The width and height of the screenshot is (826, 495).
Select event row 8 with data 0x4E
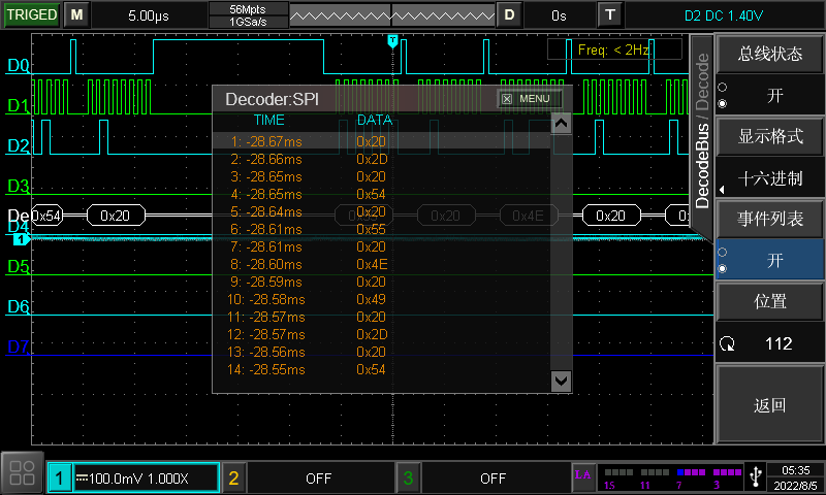(310, 264)
